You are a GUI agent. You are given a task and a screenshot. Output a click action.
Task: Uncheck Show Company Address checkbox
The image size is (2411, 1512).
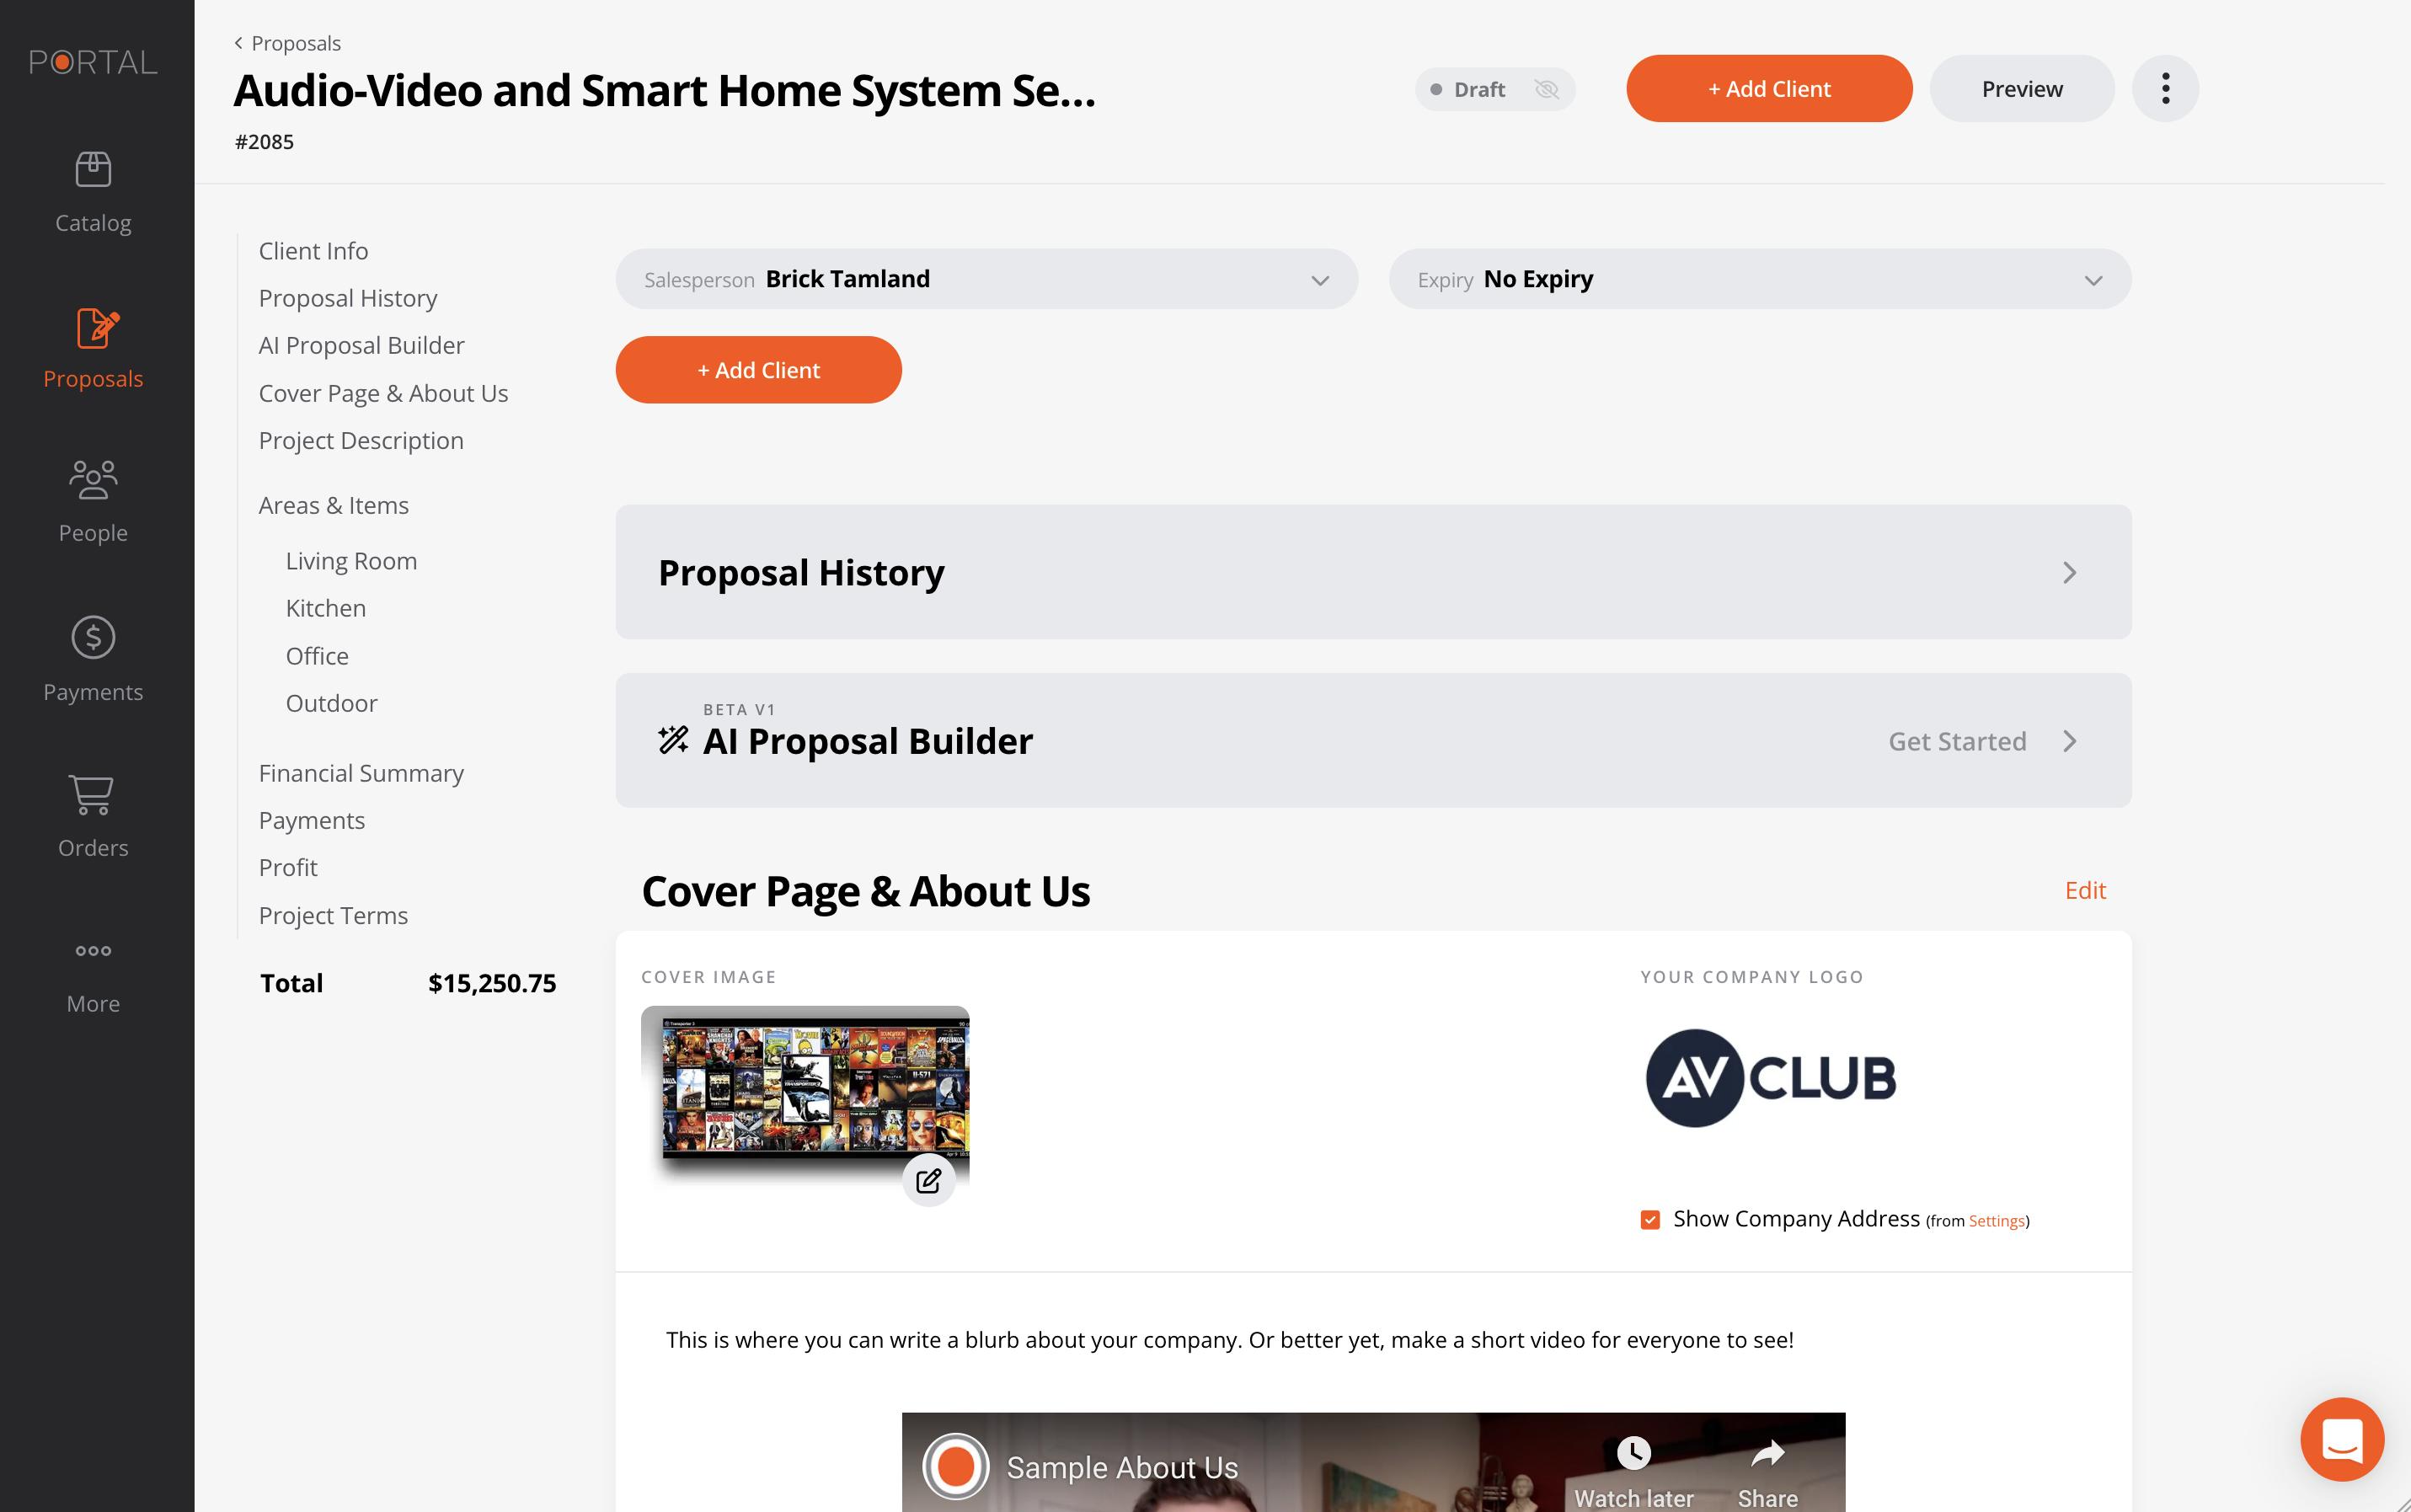click(1650, 1220)
